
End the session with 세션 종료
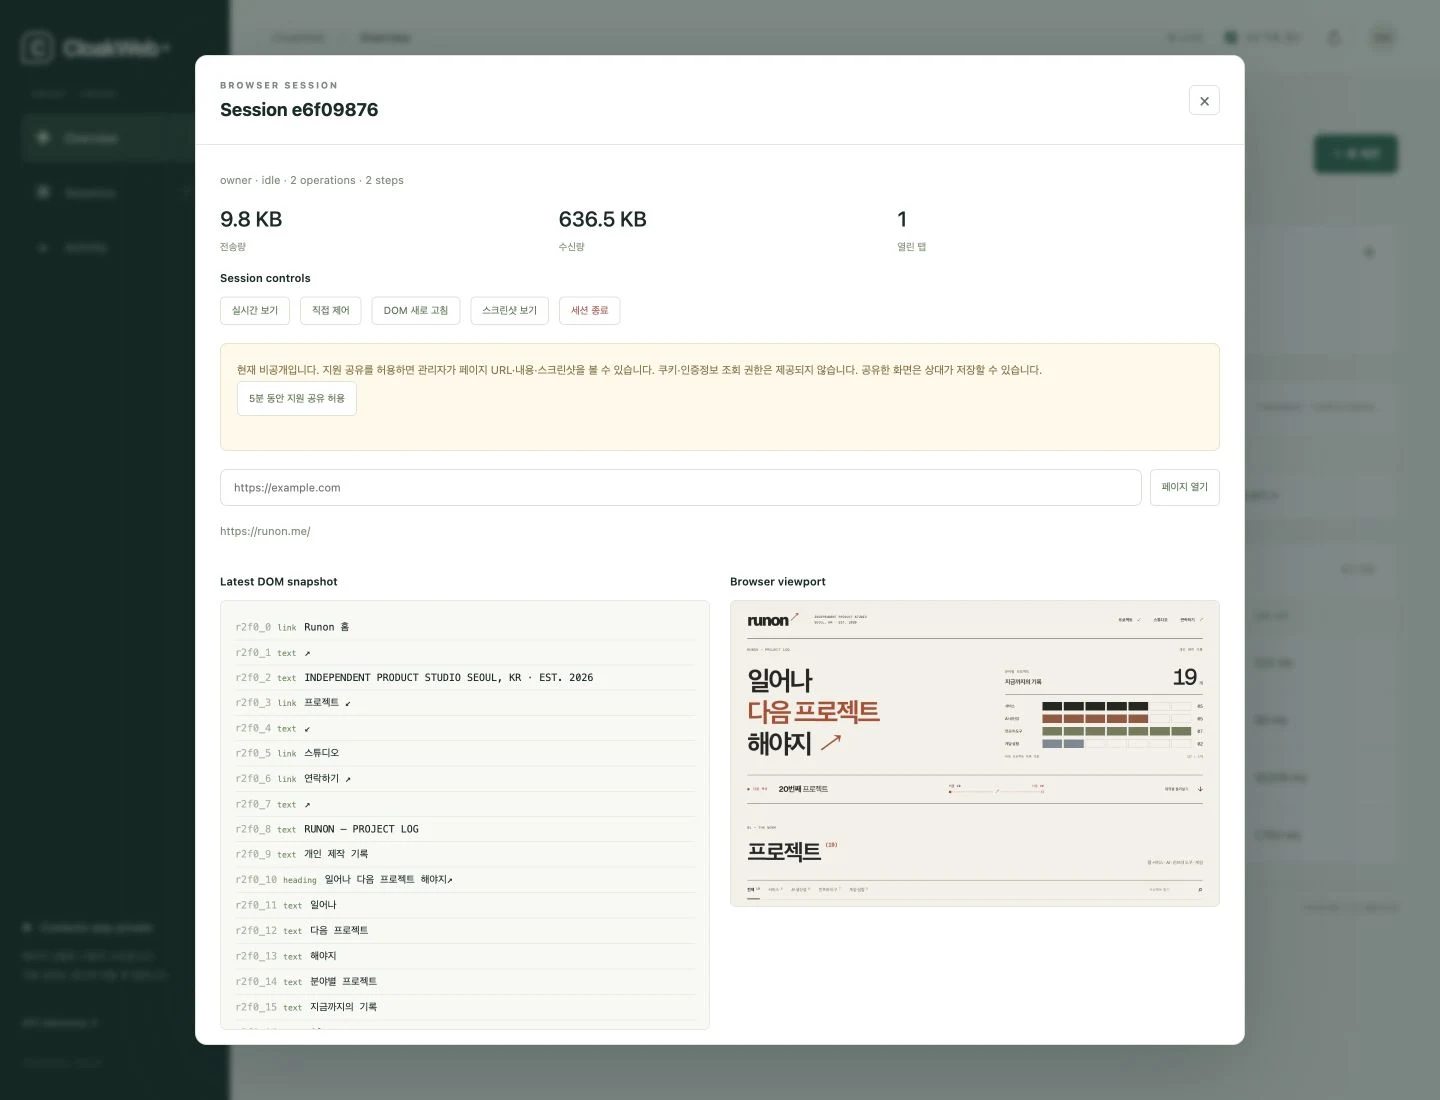click(x=590, y=311)
